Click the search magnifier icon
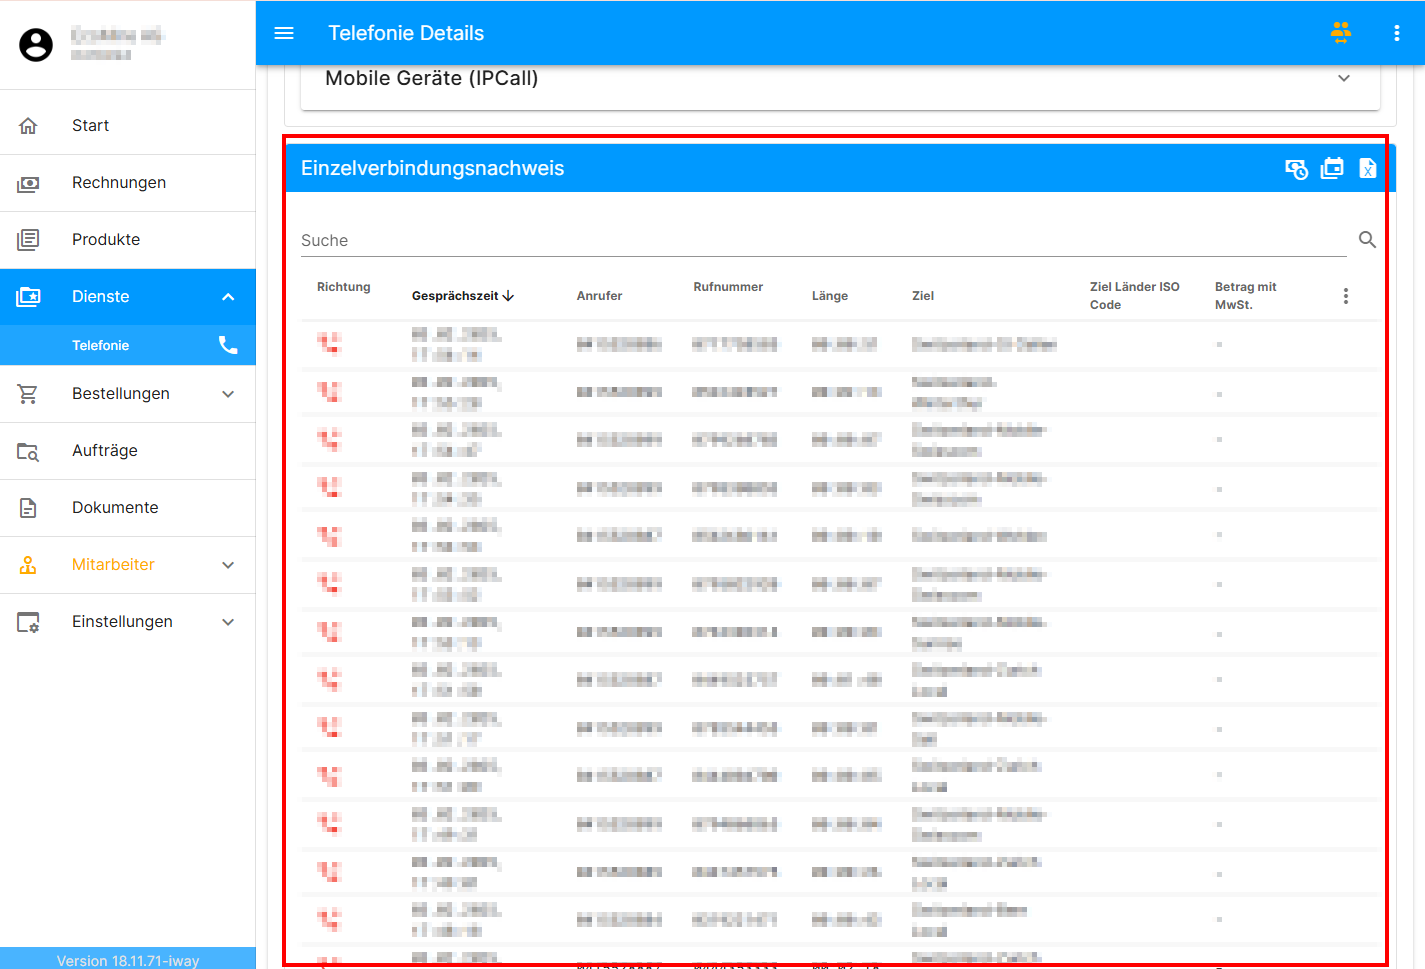This screenshot has height=969, width=1425. point(1367,240)
